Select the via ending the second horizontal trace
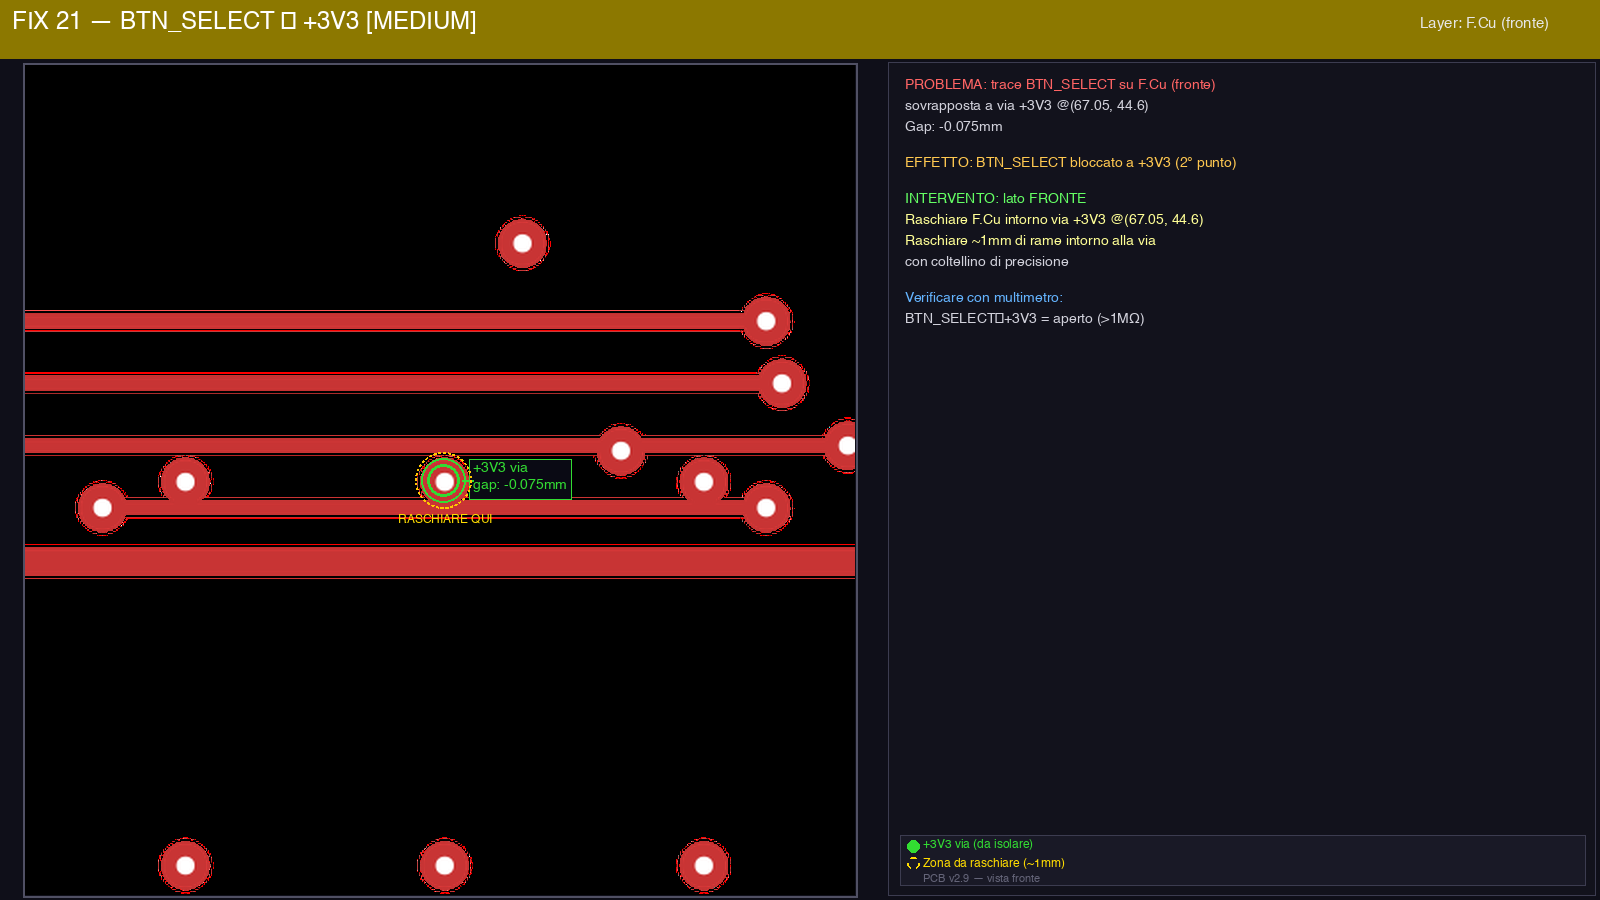This screenshot has width=1600, height=900. 782,383
